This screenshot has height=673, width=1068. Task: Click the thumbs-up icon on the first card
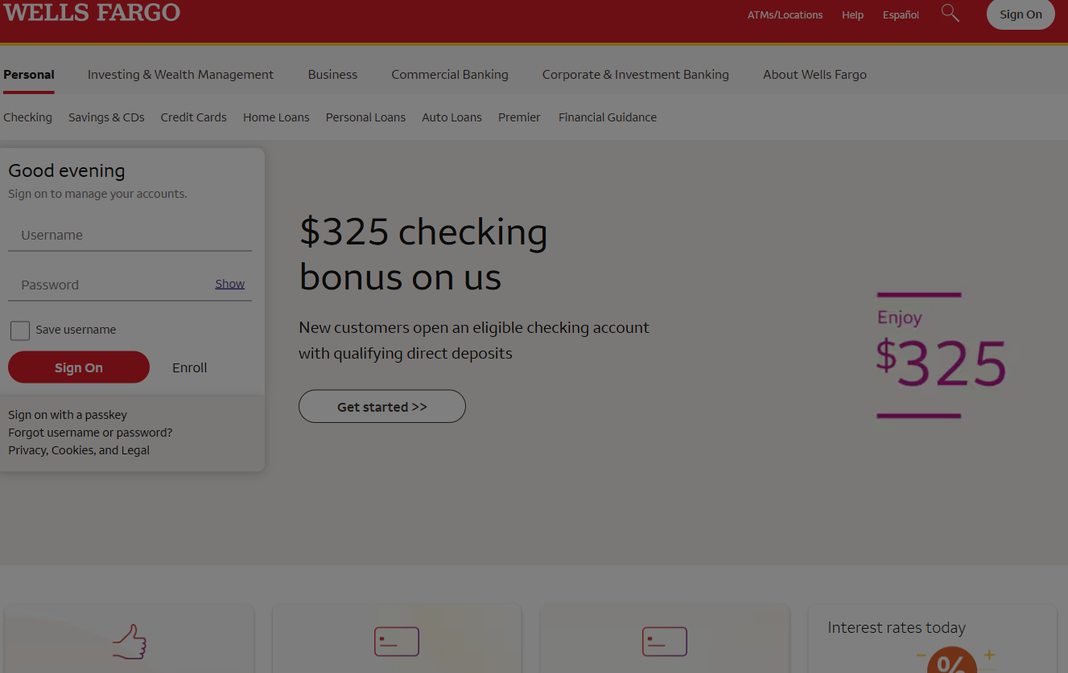129,642
